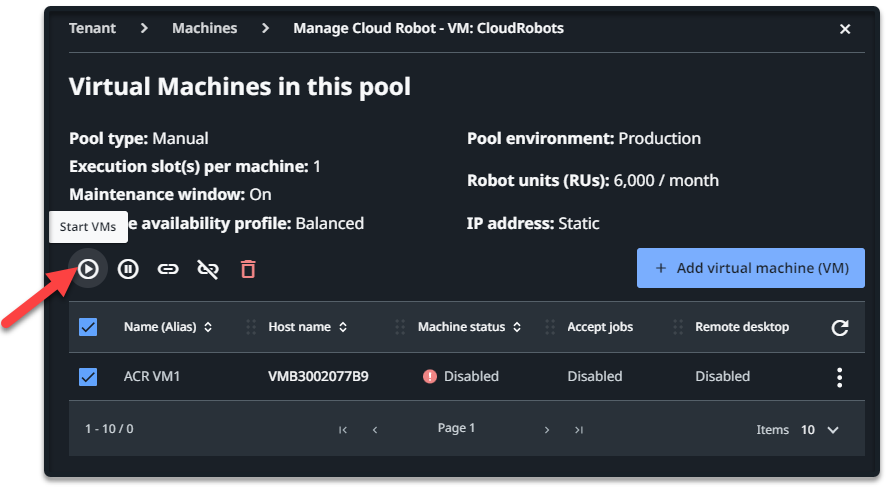Click the 1 - 10 / 0 count text
Viewport: 893px width, 490px height.
point(109,429)
